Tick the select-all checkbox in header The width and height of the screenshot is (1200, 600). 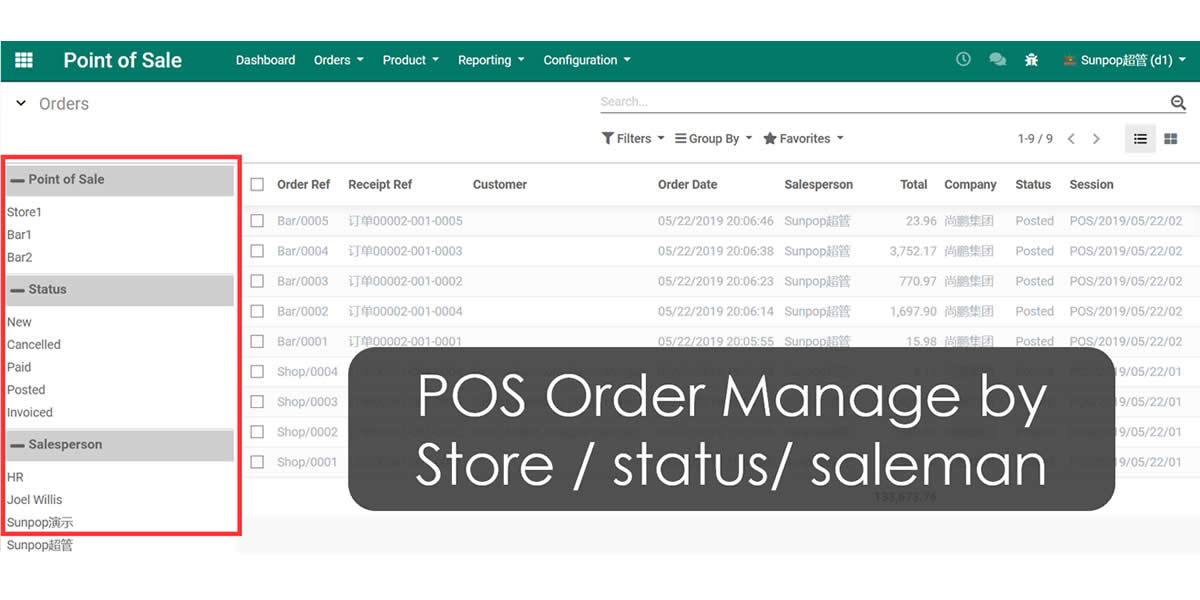tap(257, 185)
